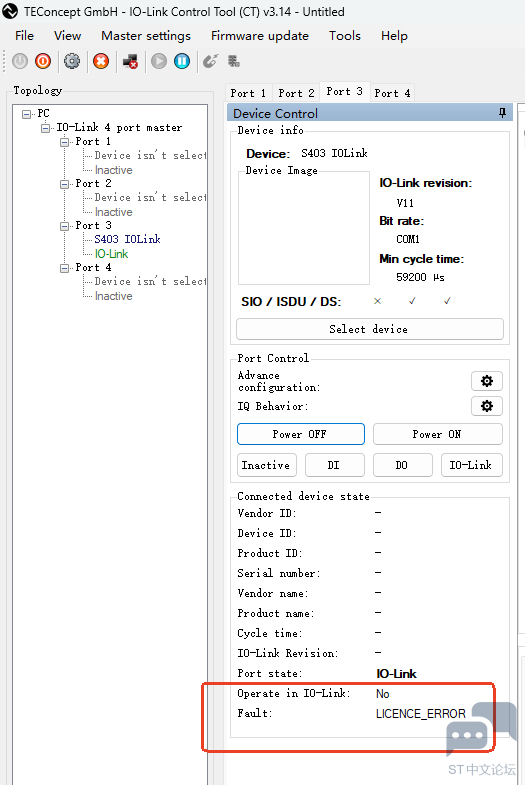The height and width of the screenshot is (785, 525).
Task: Click the blue pause toolbar icon
Action: (182, 62)
